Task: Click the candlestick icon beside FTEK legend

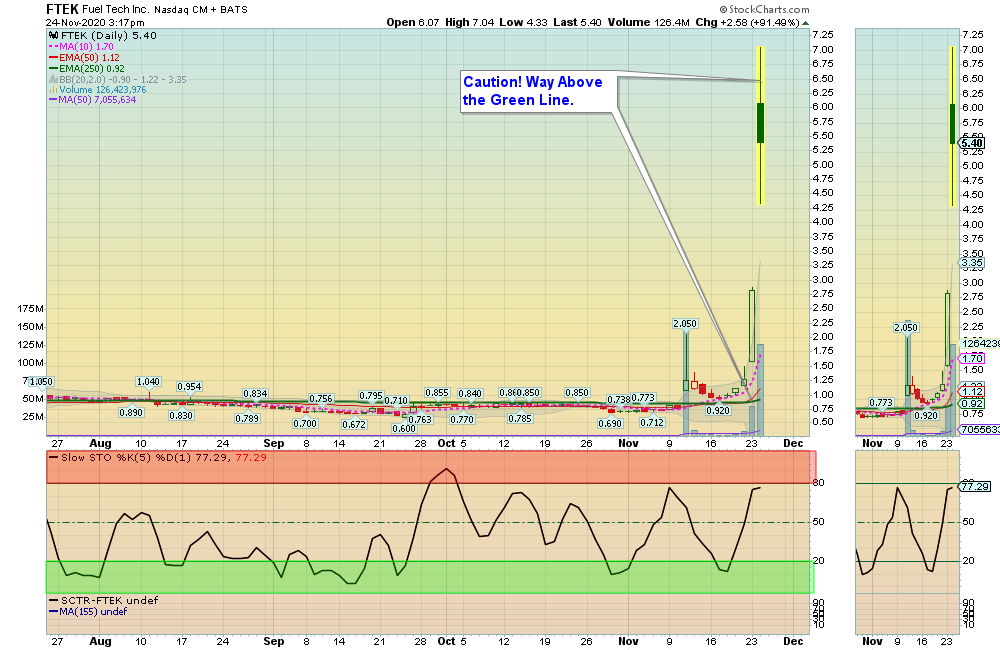Action: (54, 36)
